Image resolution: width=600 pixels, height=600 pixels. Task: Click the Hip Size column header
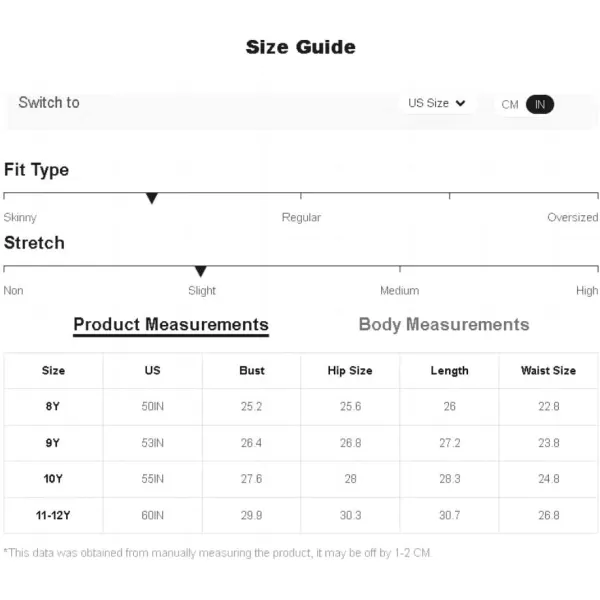pyautogui.click(x=350, y=370)
